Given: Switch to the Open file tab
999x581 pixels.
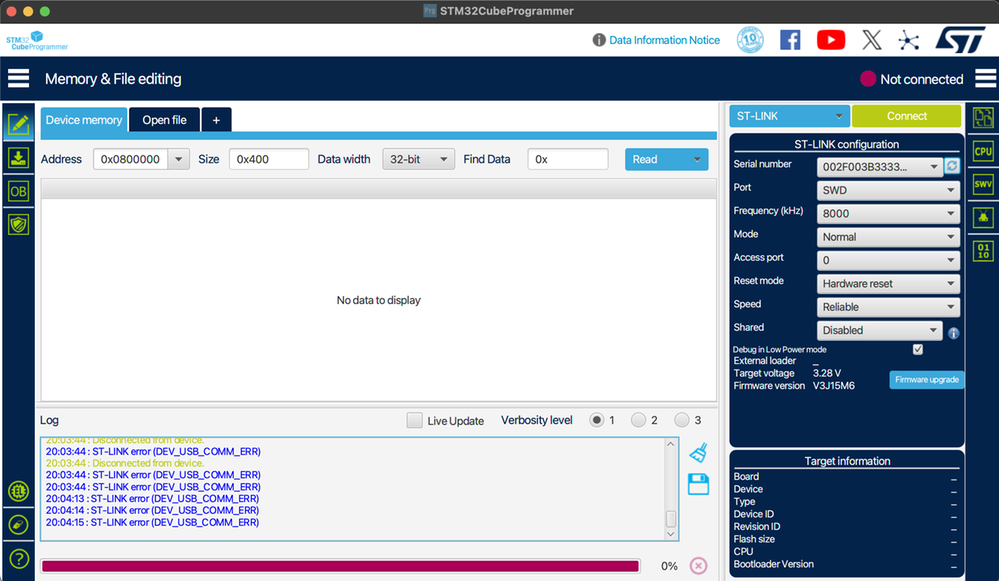Looking at the screenshot, I should [164, 120].
